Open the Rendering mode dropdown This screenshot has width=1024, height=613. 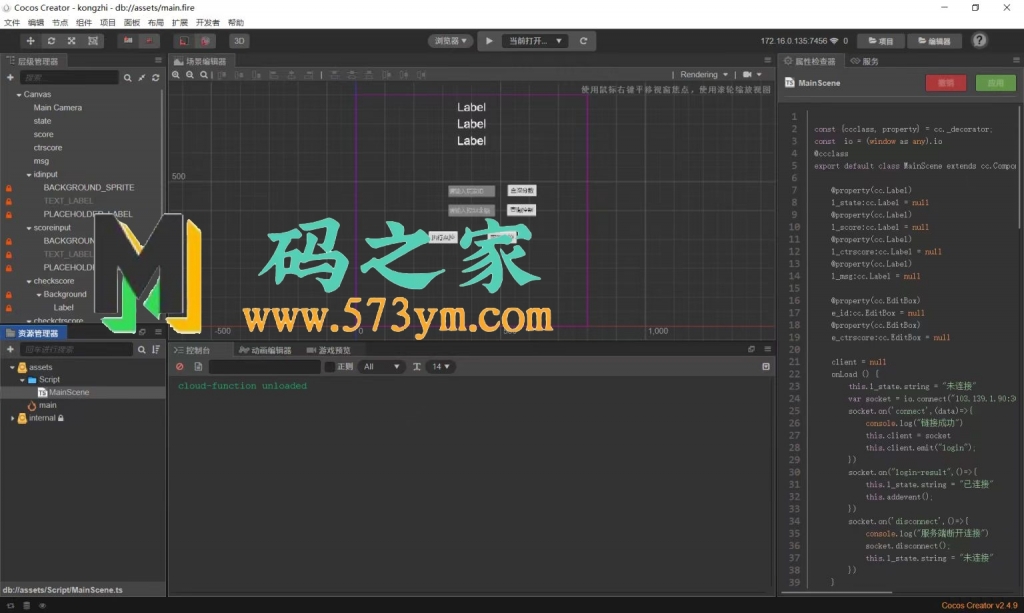[704, 75]
